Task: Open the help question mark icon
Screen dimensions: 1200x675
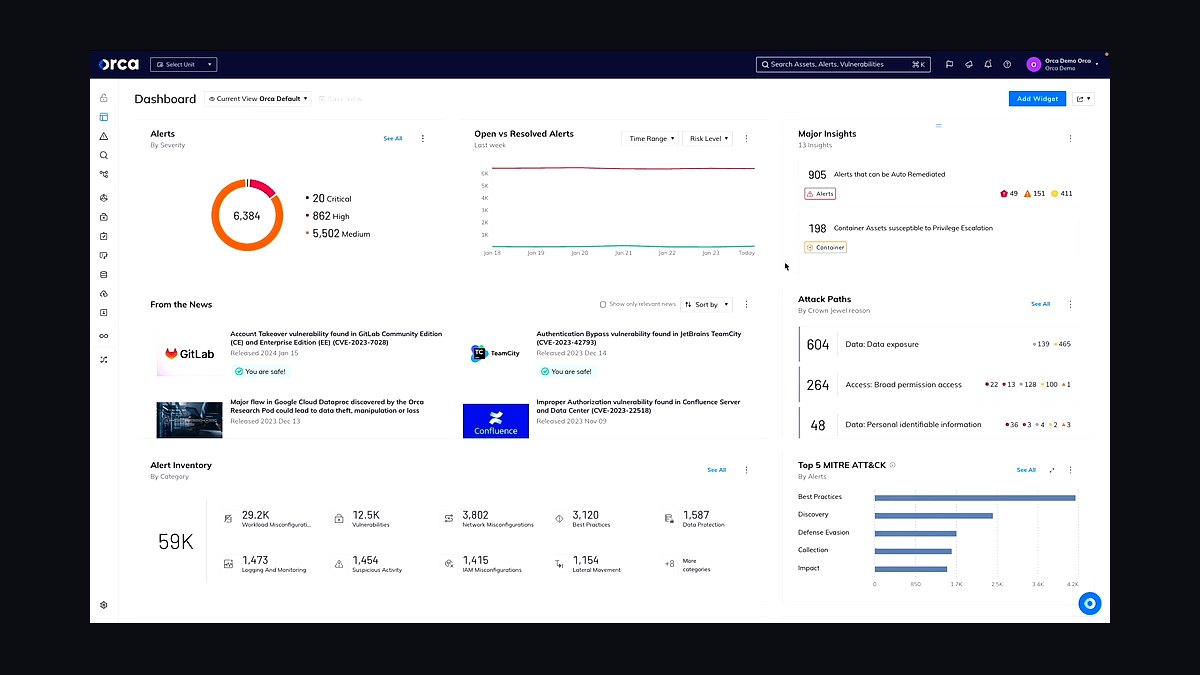Action: click(x=1007, y=64)
